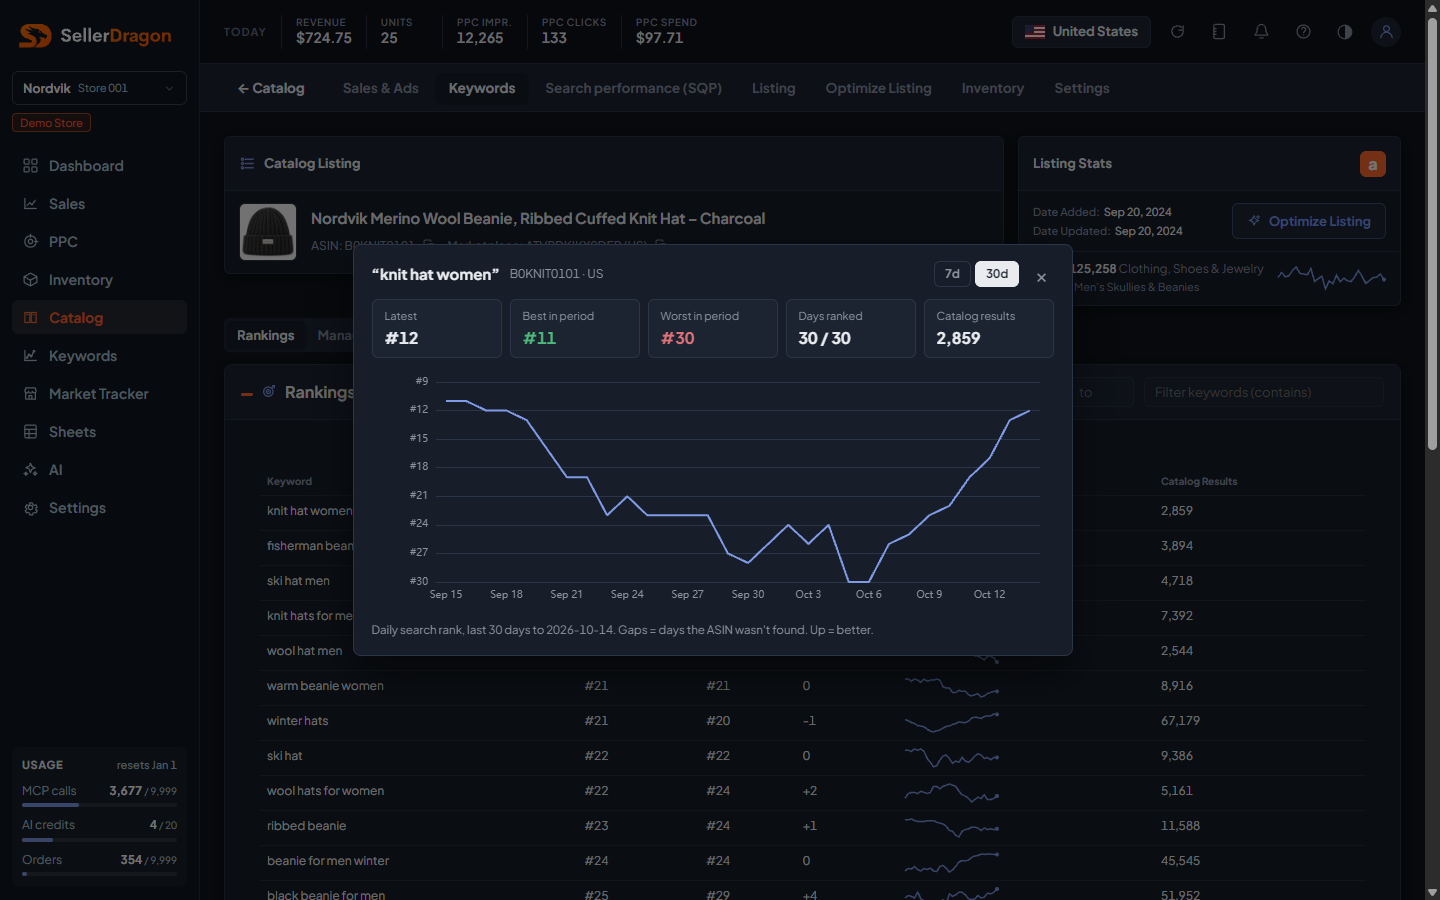Open notifications bell

point(1261,32)
